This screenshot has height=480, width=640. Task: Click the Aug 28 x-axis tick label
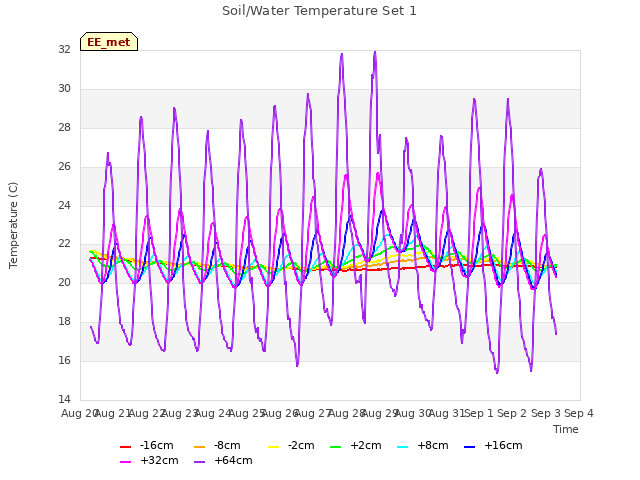tap(347, 413)
